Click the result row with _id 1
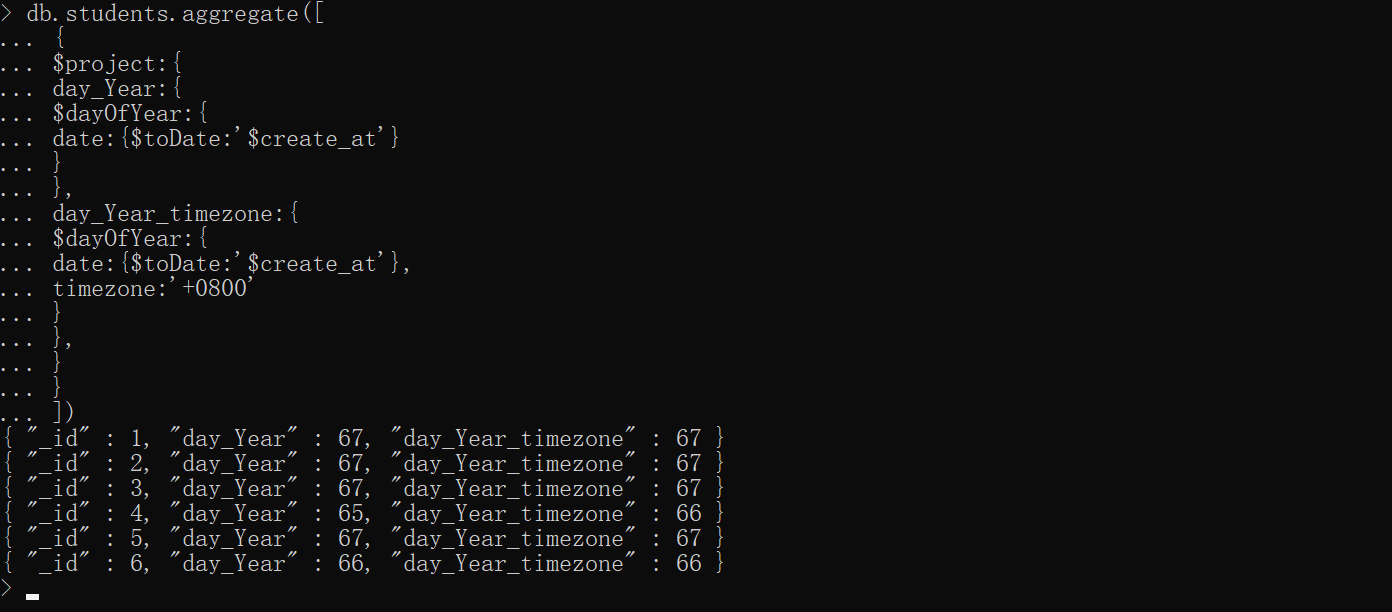The height and width of the screenshot is (612, 1392). 364,439
